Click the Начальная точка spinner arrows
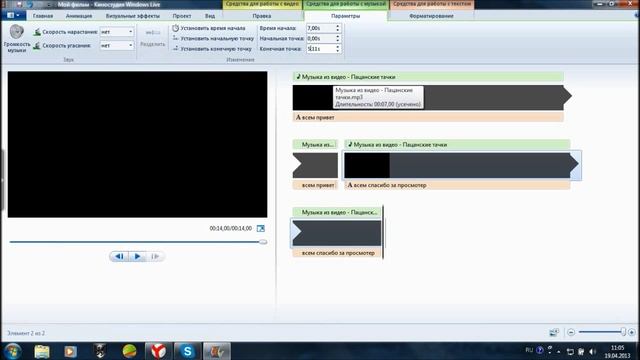Screen dimensions: 640x360 [x=338, y=38]
